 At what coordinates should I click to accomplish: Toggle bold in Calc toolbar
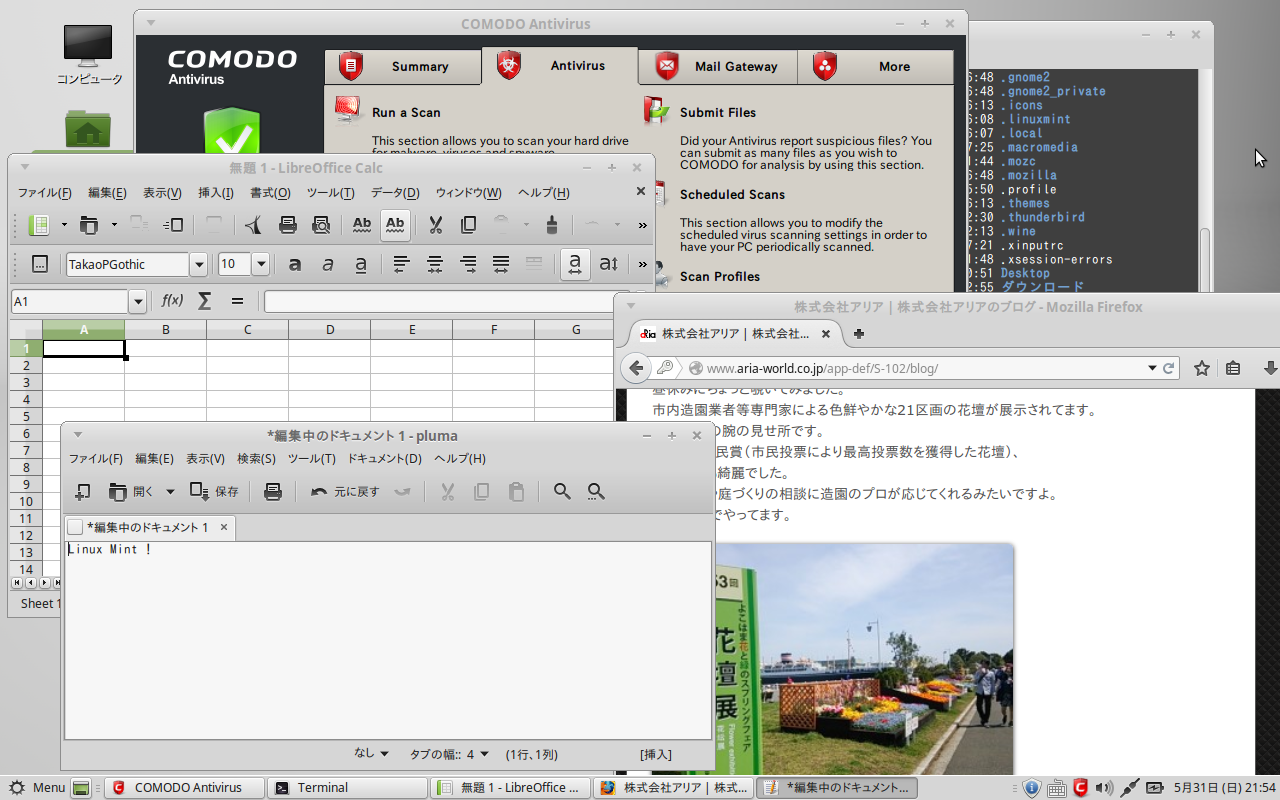click(x=295, y=264)
